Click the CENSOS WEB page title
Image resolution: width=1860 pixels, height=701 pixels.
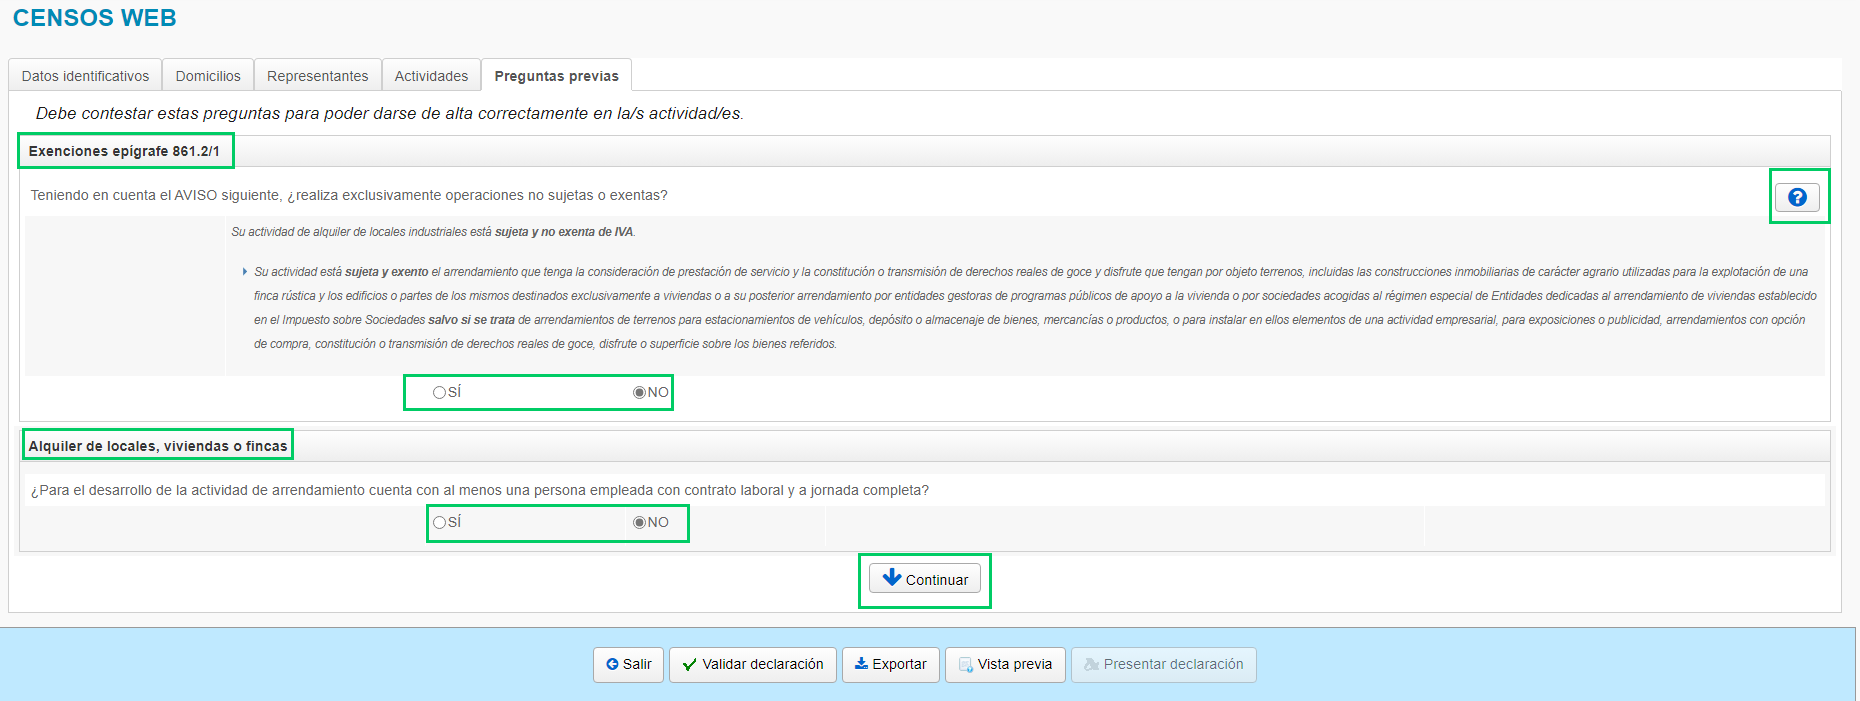click(94, 18)
